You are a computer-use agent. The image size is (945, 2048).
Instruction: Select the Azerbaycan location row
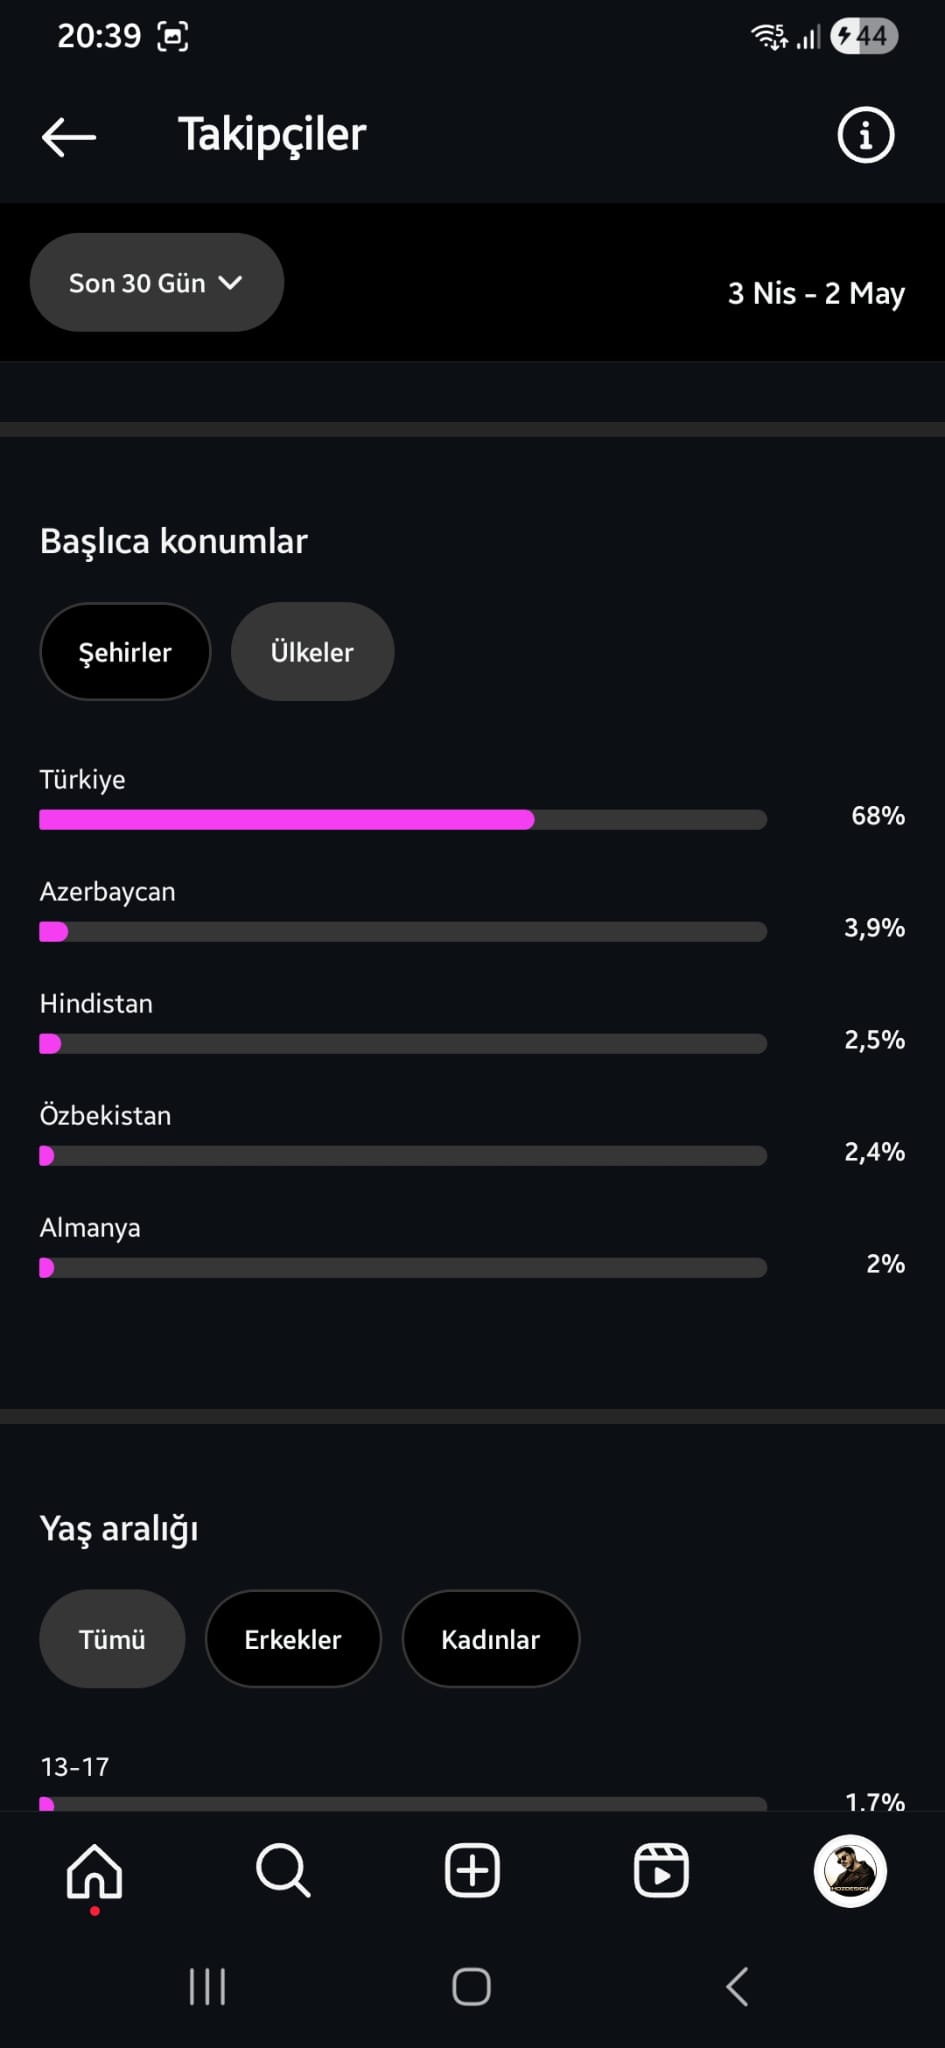point(472,912)
